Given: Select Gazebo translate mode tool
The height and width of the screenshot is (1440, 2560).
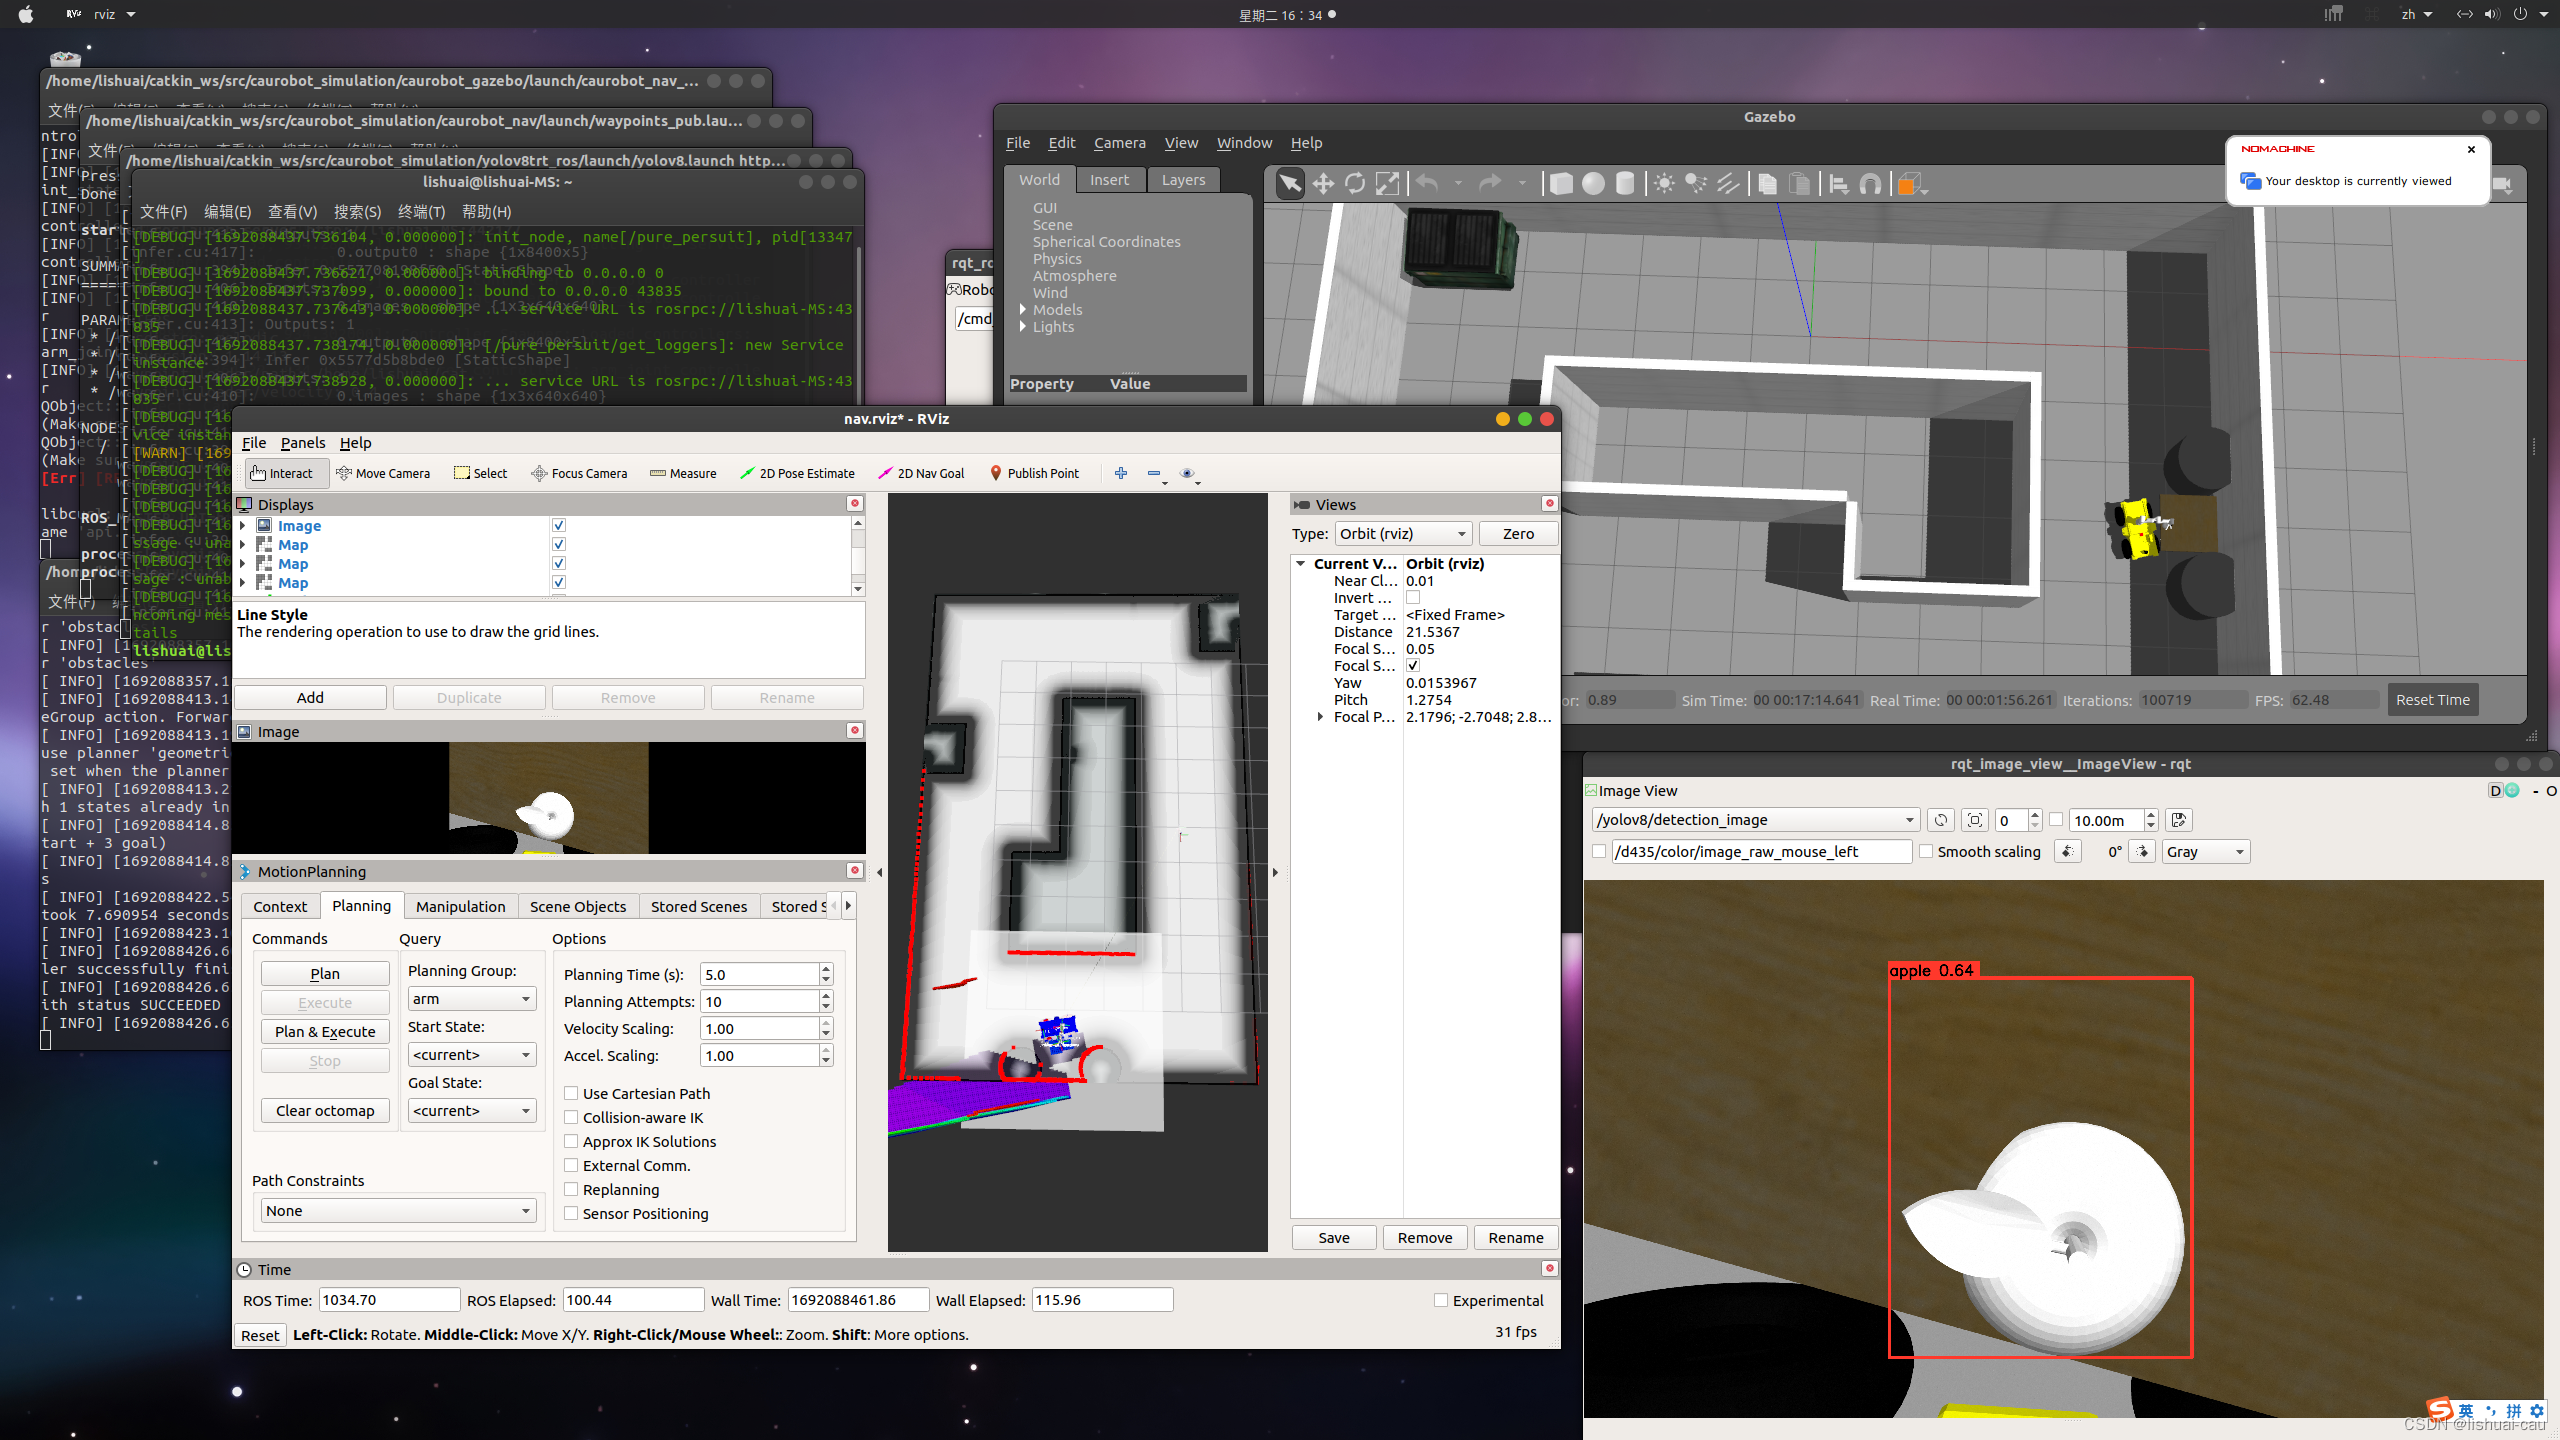Looking at the screenshot, I should tap(1323, 184).
